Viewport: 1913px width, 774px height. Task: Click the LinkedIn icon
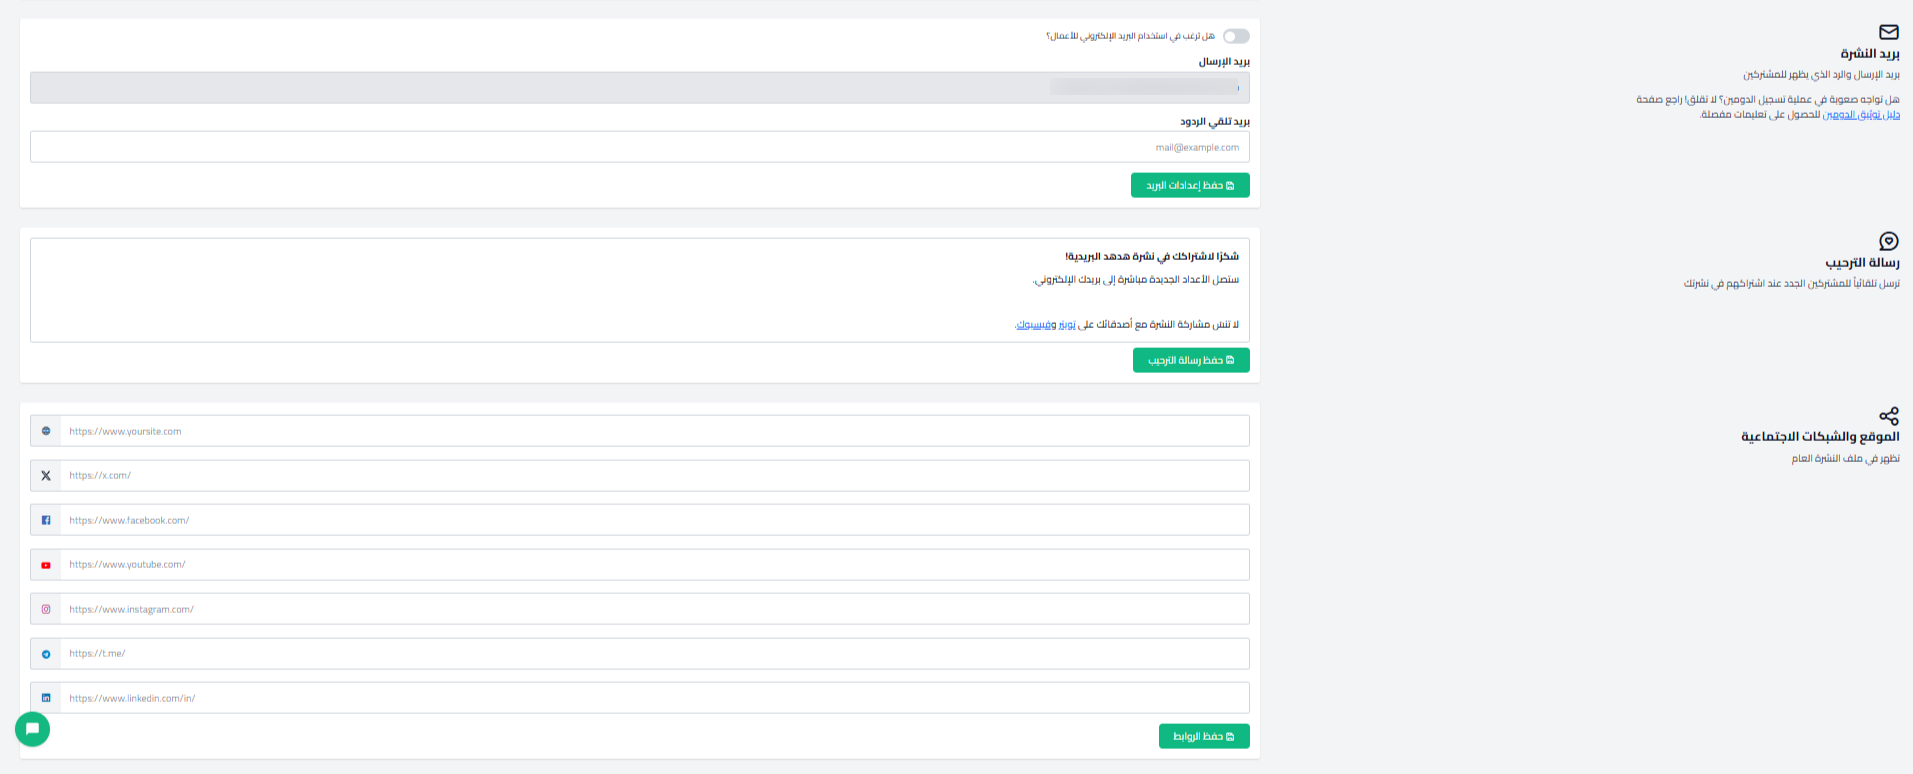tap(46, 698)
